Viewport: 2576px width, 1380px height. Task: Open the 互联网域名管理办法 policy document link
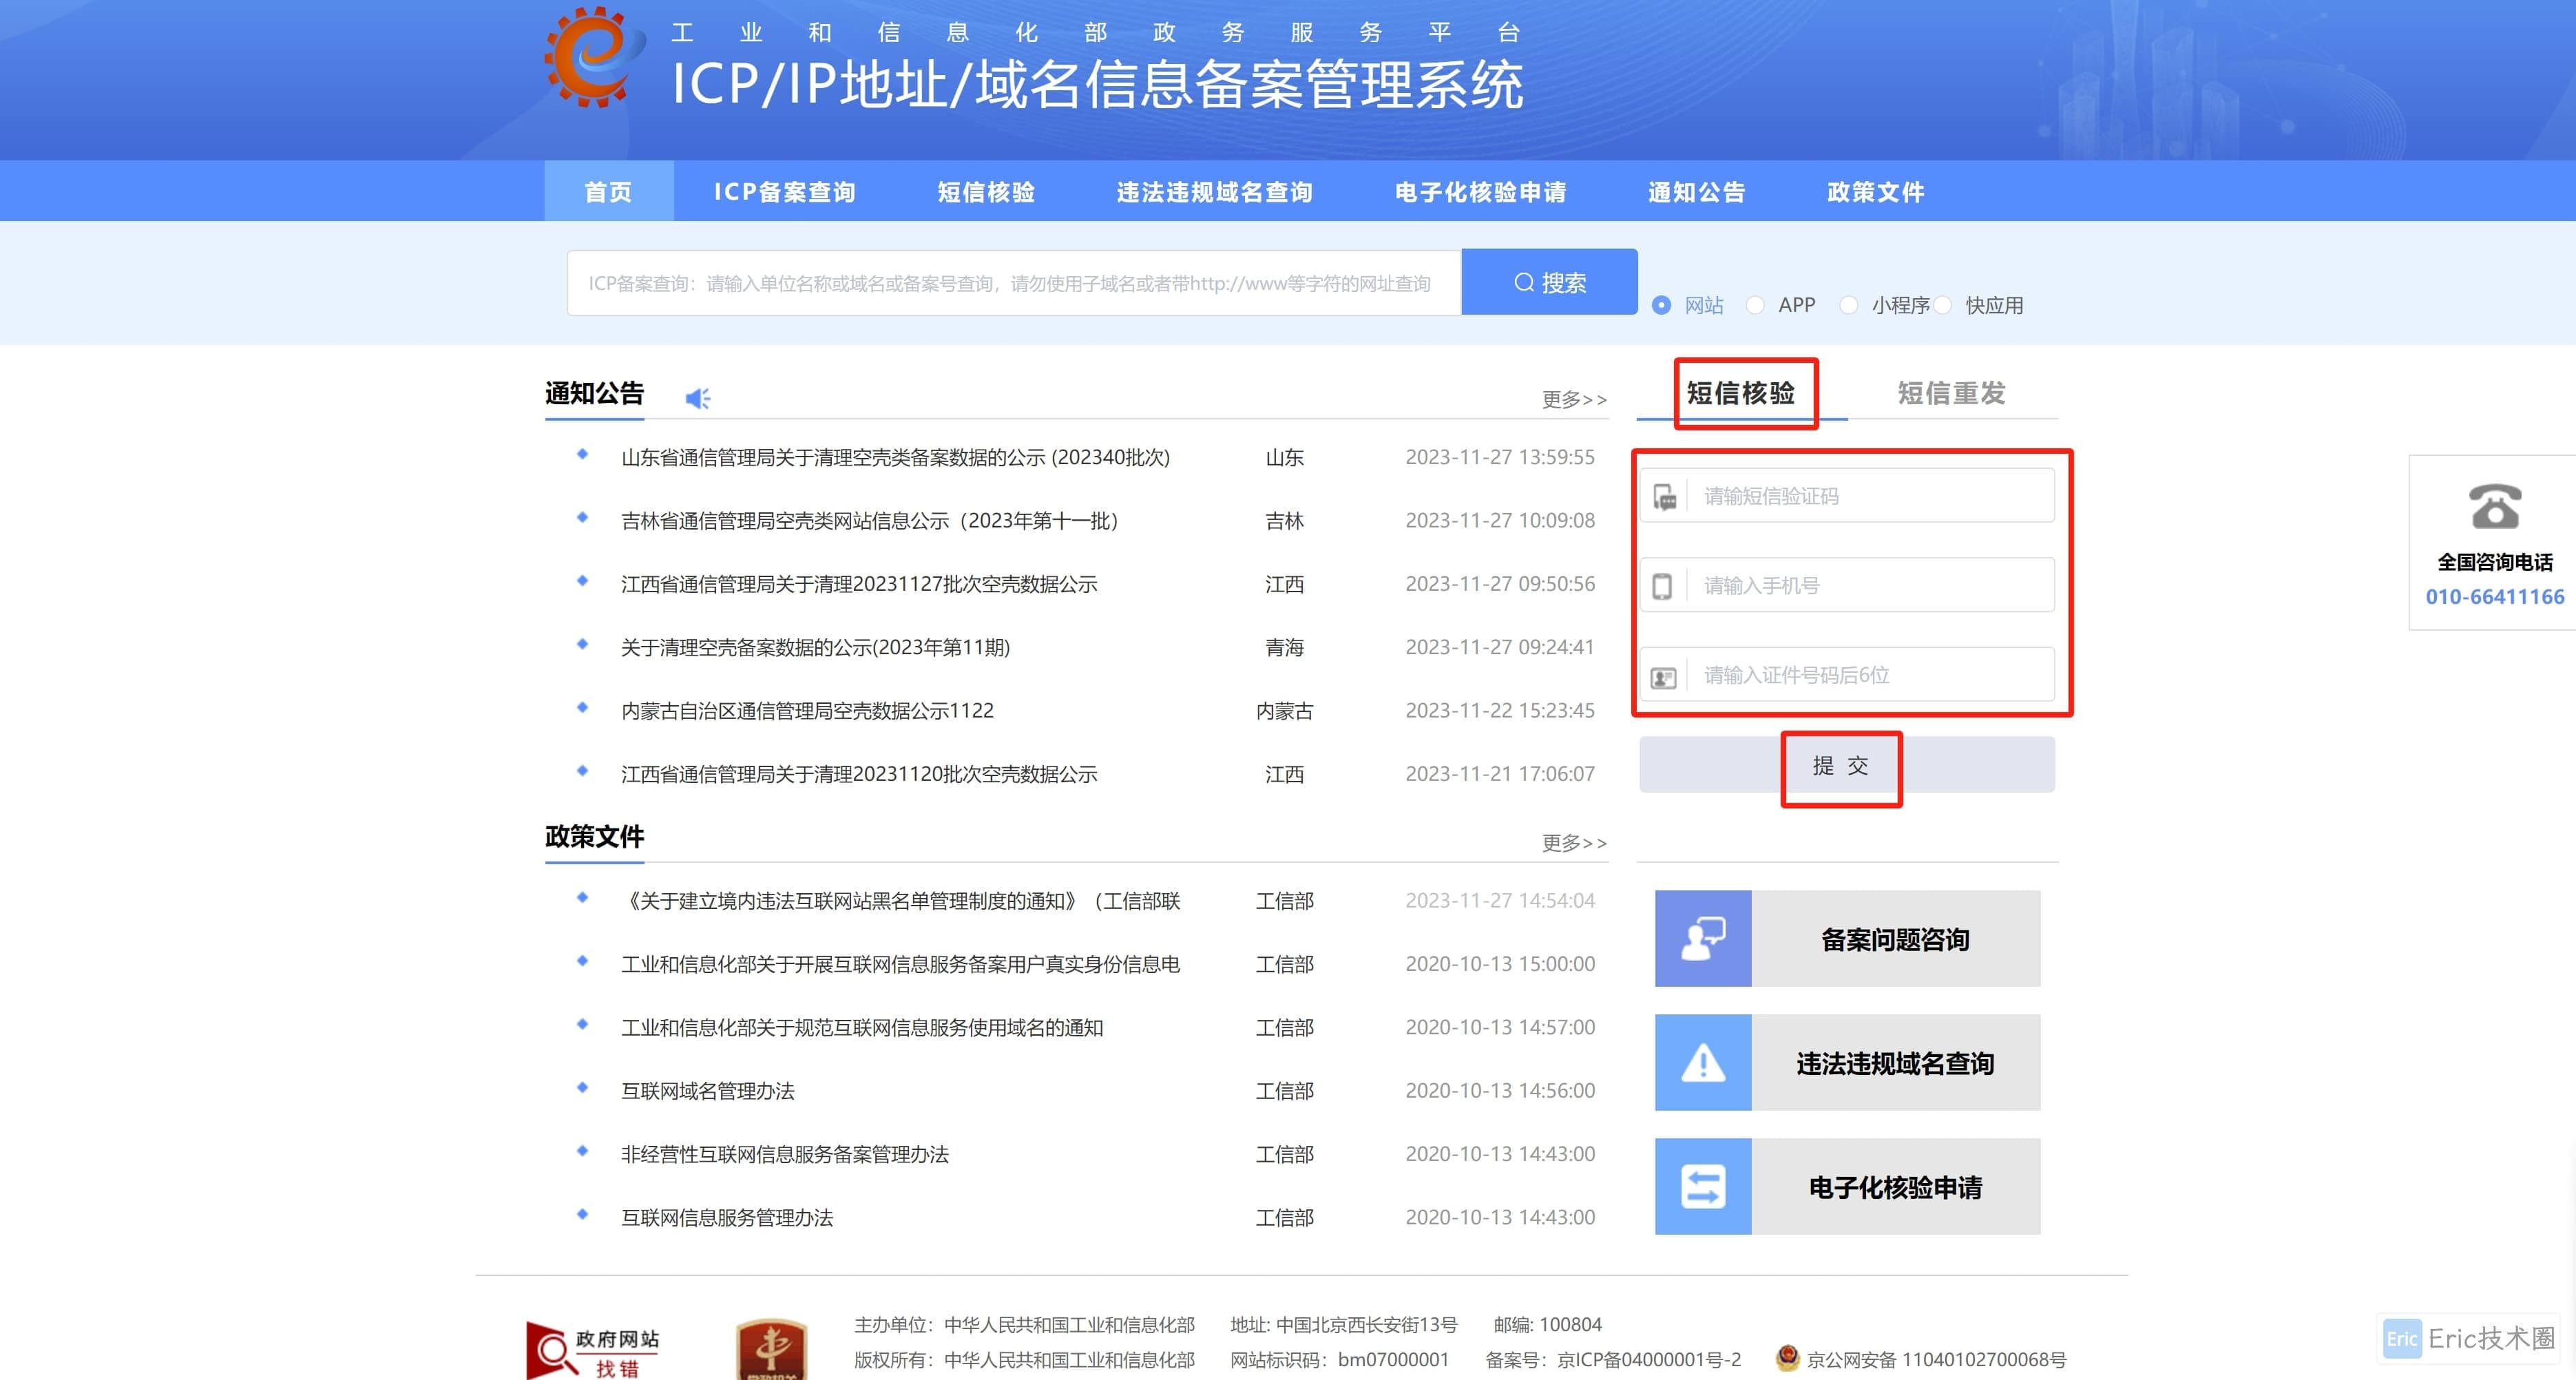708,1090
